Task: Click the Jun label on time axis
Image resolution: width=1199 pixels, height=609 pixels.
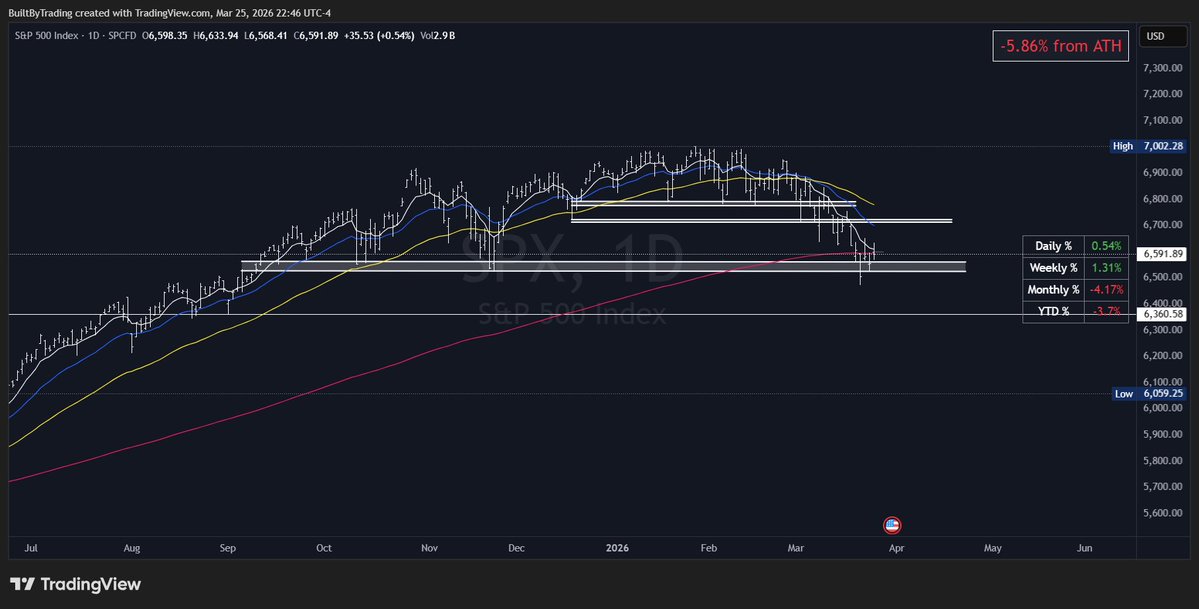Action: (1084, 549)
